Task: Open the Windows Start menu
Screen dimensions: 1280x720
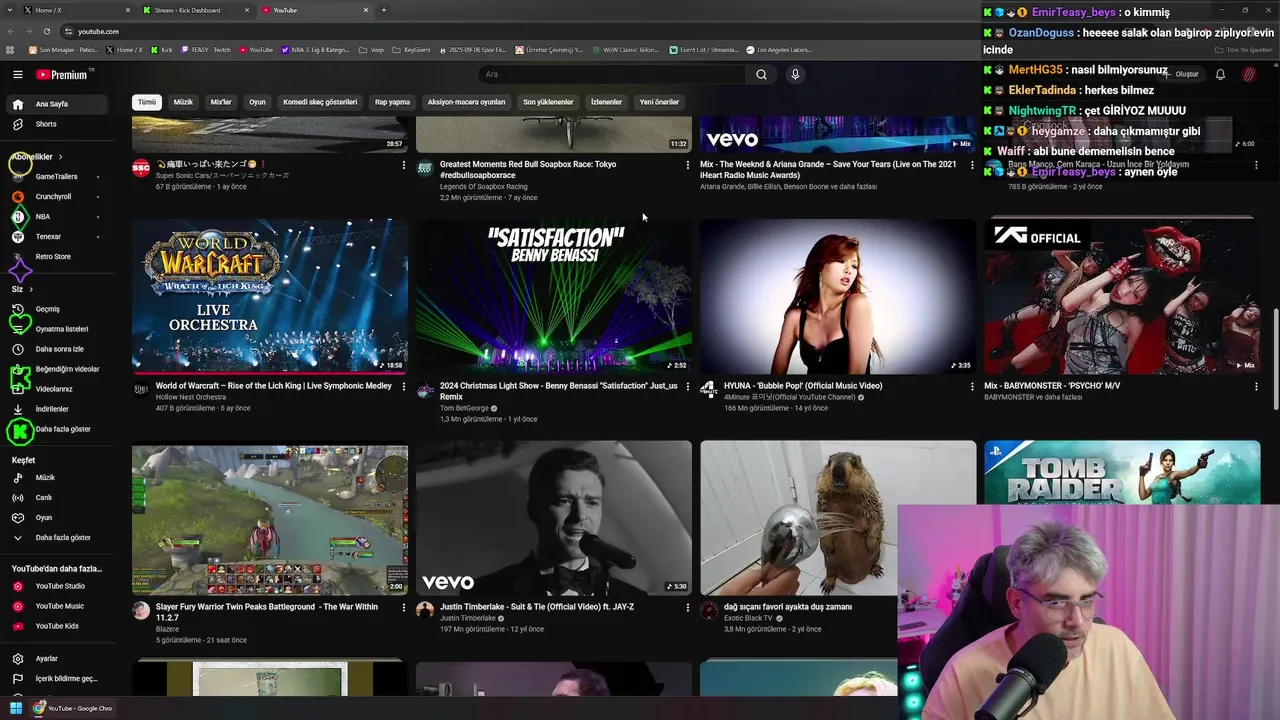Action: [16, 708]
